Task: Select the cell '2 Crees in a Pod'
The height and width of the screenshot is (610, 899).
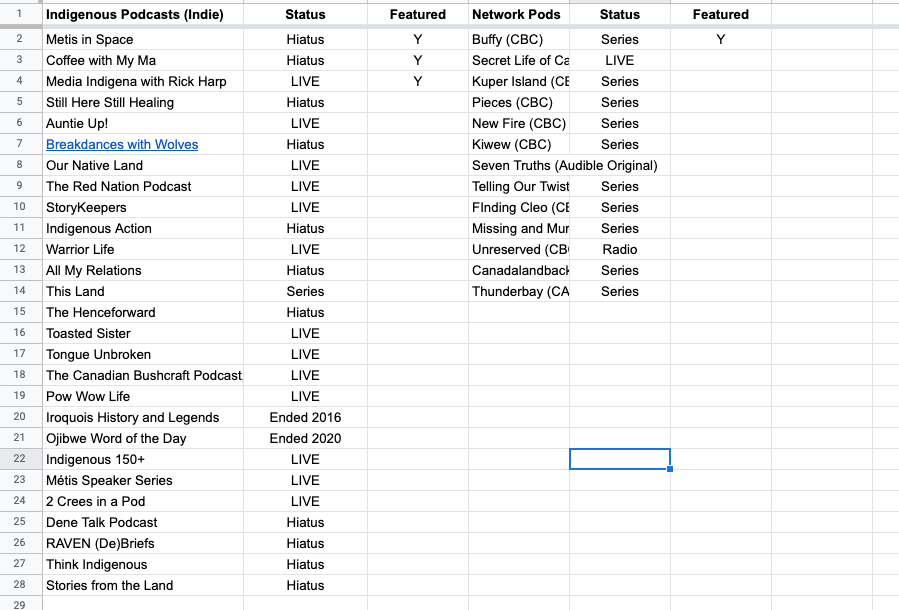Action: tap(143, 501)
